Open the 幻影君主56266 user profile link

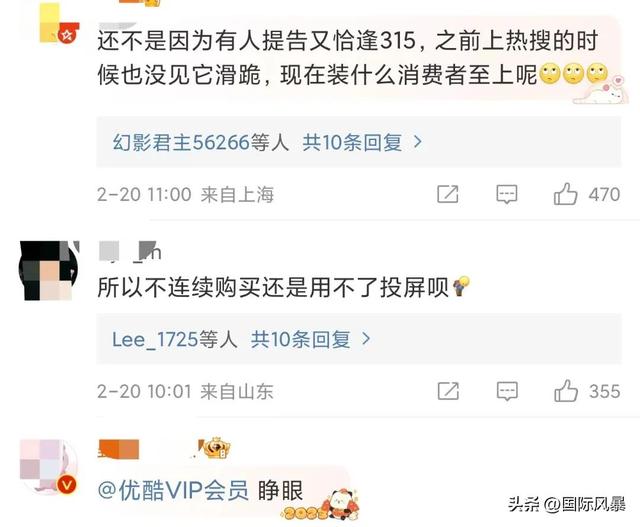click(181, 142)
